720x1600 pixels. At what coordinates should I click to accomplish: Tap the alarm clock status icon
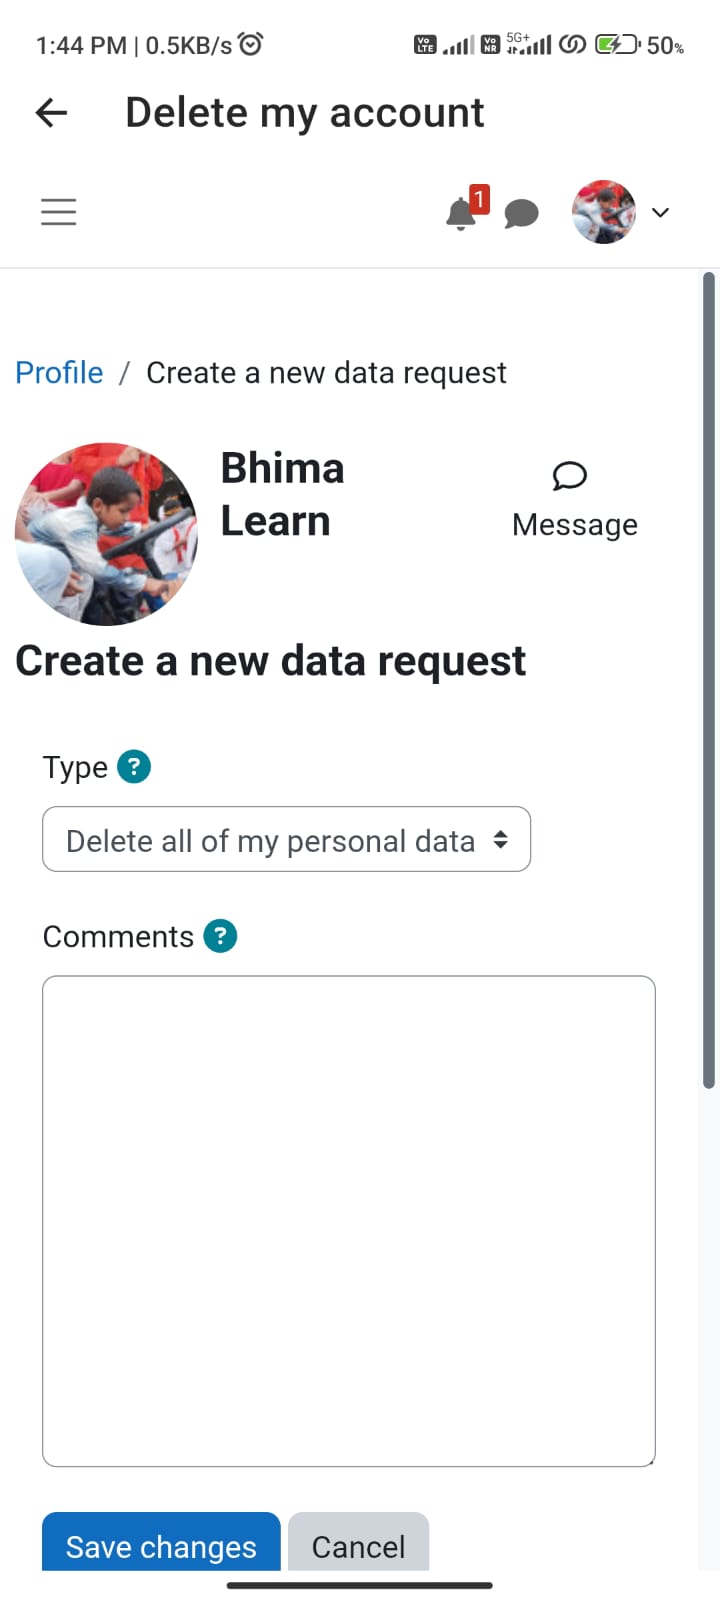(251, 44)
